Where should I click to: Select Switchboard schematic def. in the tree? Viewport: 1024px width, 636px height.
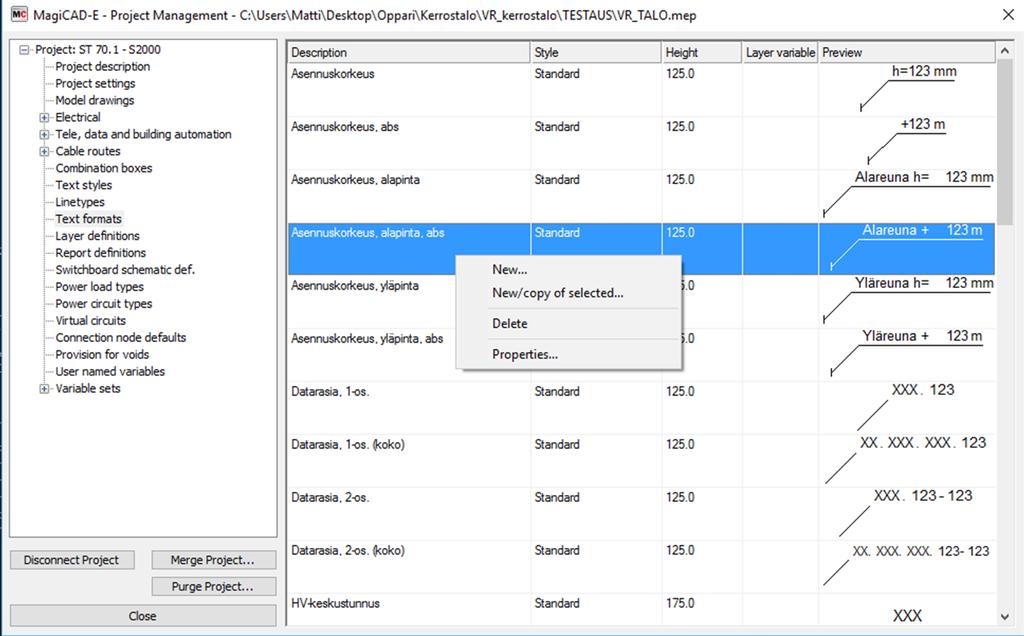(125, 270)
